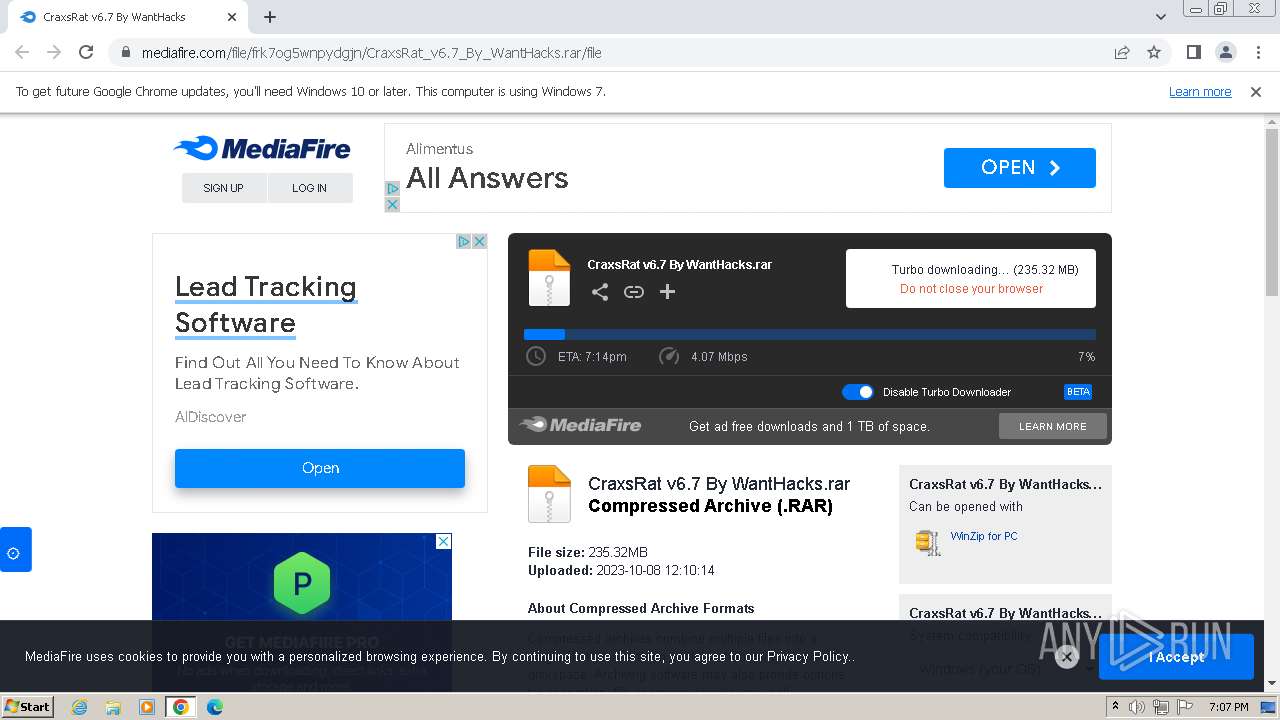Viewport: 1280px width, 720px height.
Task: Click the SIGN UP button
Action: (224, 188)
